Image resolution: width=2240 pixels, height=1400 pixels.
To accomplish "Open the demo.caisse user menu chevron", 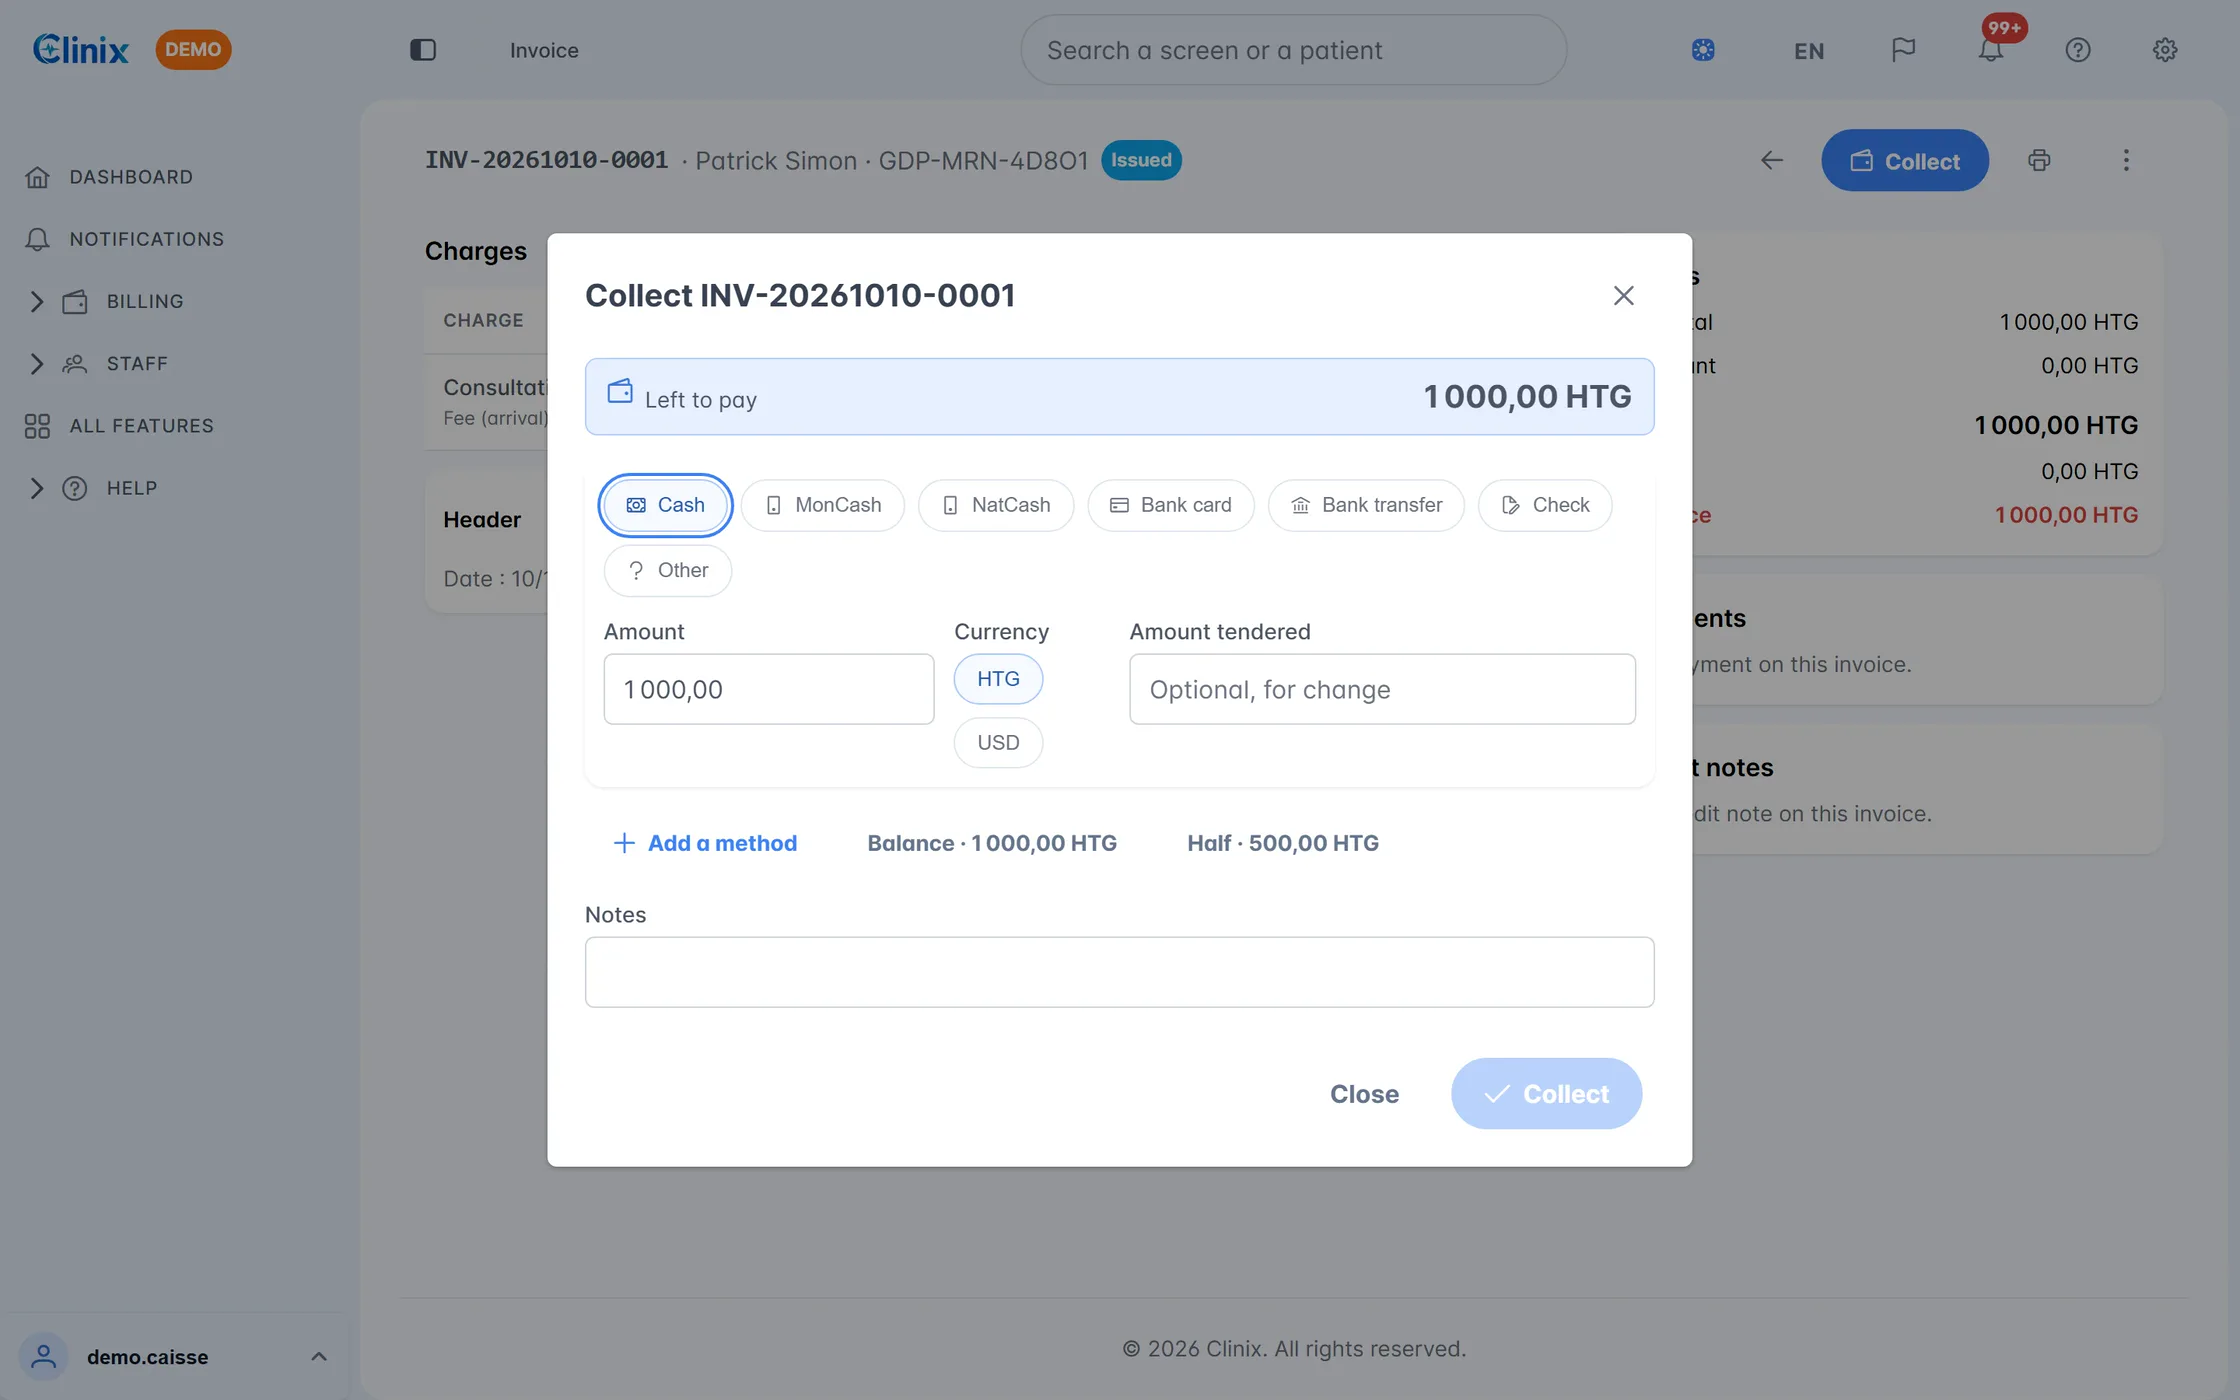I will [318, 1357].
